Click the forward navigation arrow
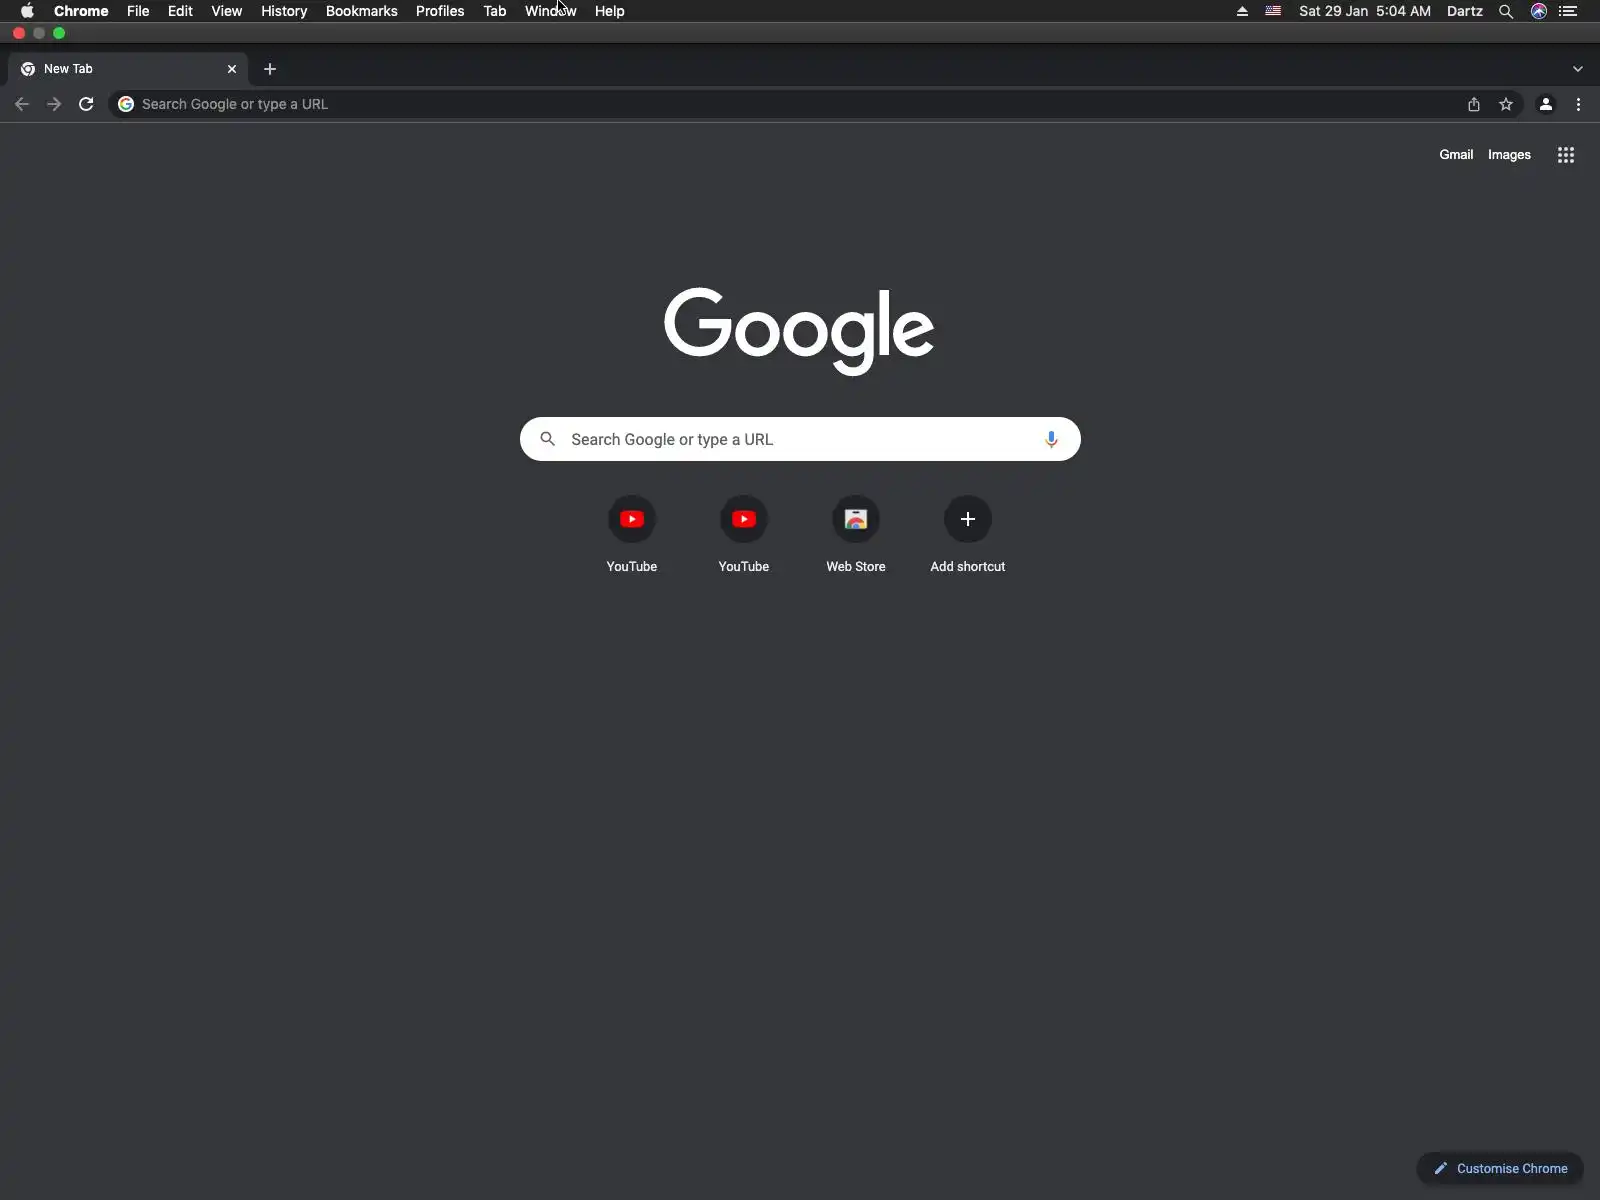 coord(54,104)
